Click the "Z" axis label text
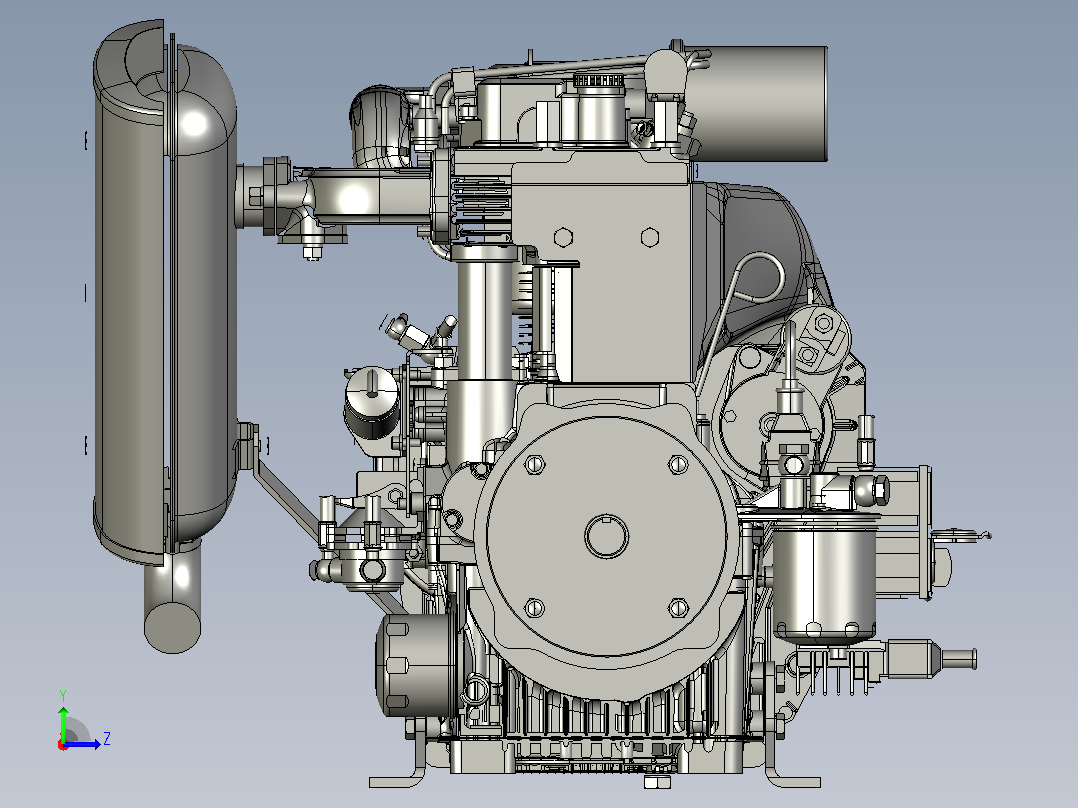This screenshot has height=808, width=1078. click(x=107, y=739)
